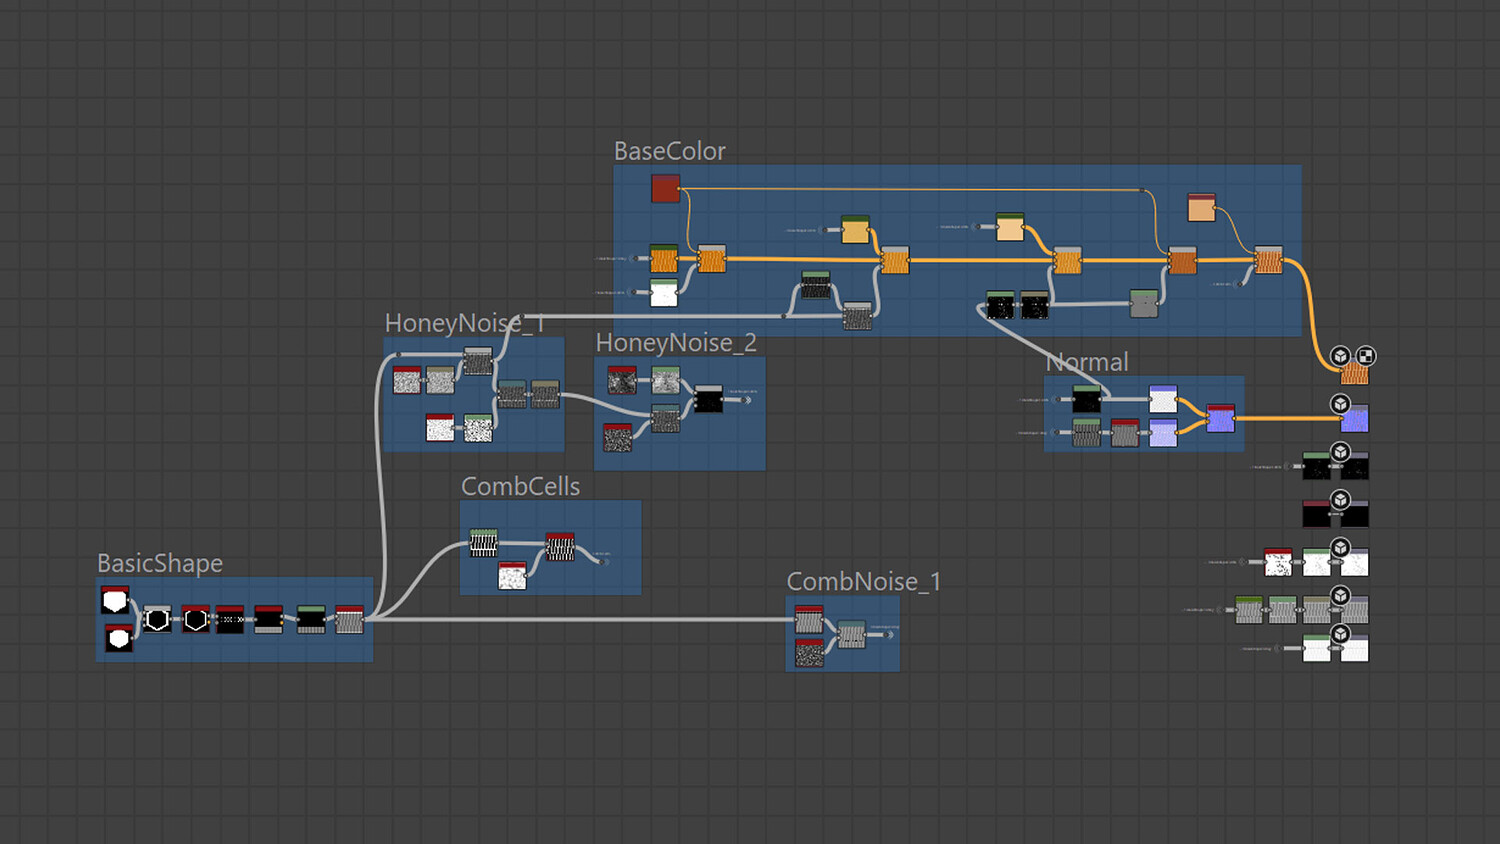Select the dark orange blend node in BaseColor
This screenshot has width=1500, height=844.
coord(1183,260)
